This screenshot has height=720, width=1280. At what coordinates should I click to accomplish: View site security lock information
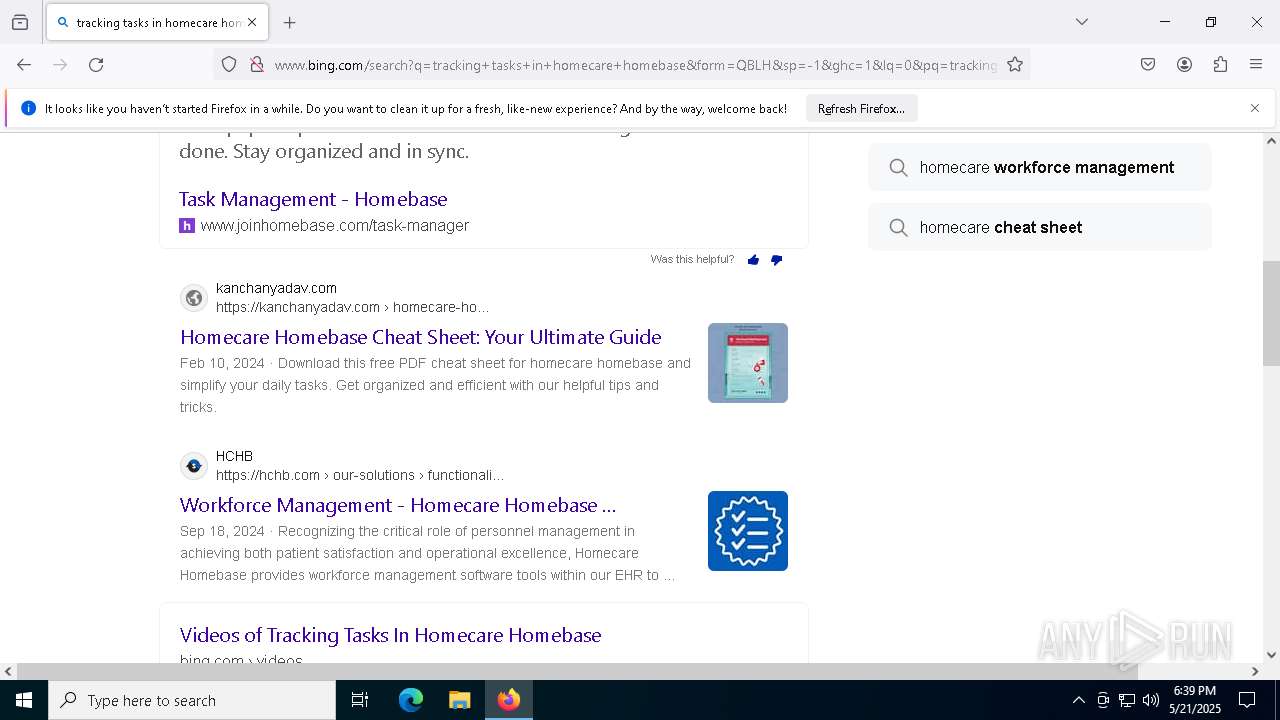[257, 65]
